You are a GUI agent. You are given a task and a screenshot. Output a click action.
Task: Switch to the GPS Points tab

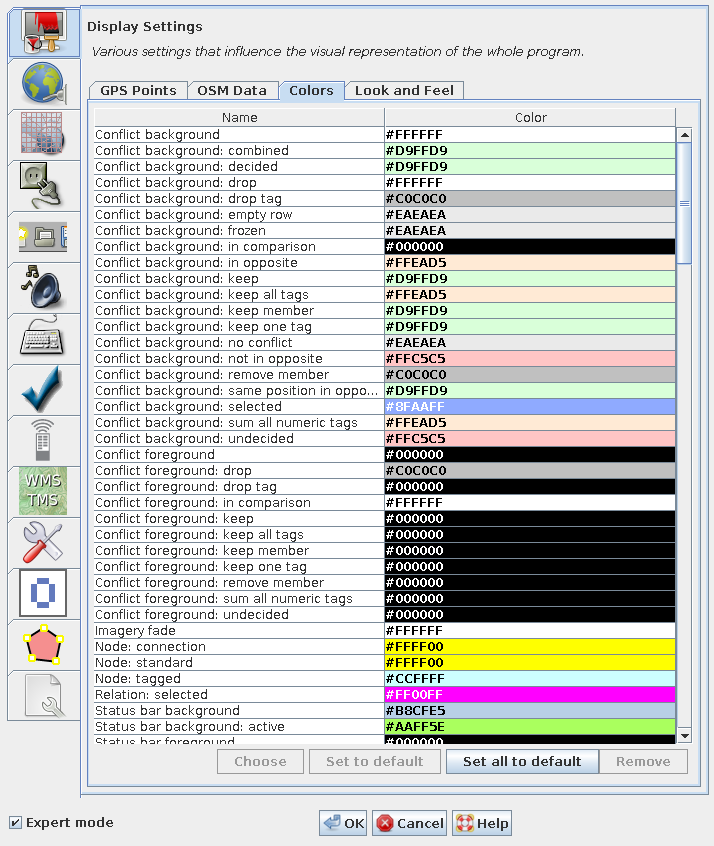click(138, 90)
